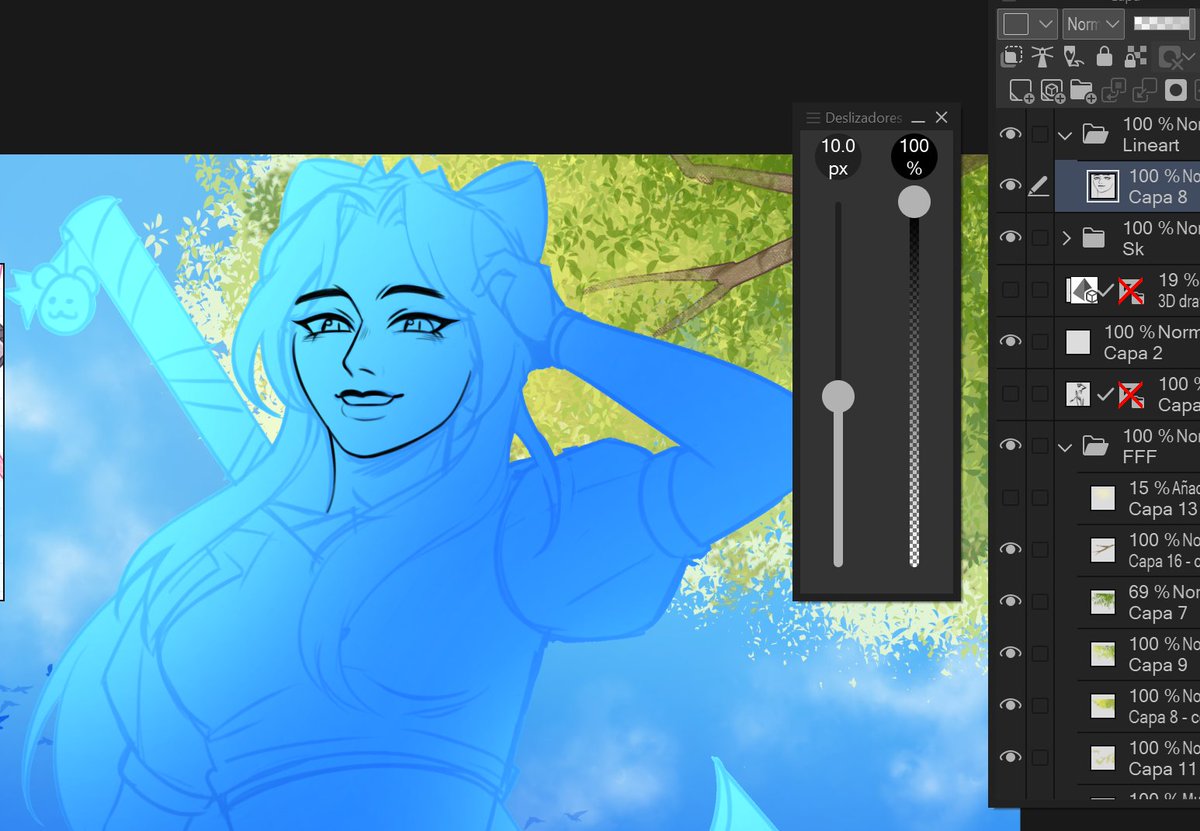This screenshot has width=1200, height=831.
Task: Click Merge with Layer Below icon
Action: click(1145, 91)
